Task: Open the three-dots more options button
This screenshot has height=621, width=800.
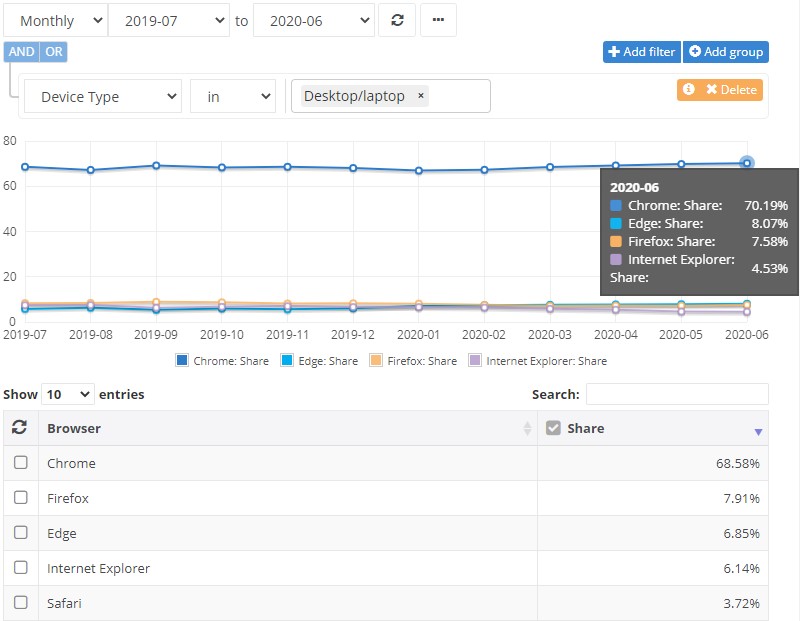Action: click(438, 20)
